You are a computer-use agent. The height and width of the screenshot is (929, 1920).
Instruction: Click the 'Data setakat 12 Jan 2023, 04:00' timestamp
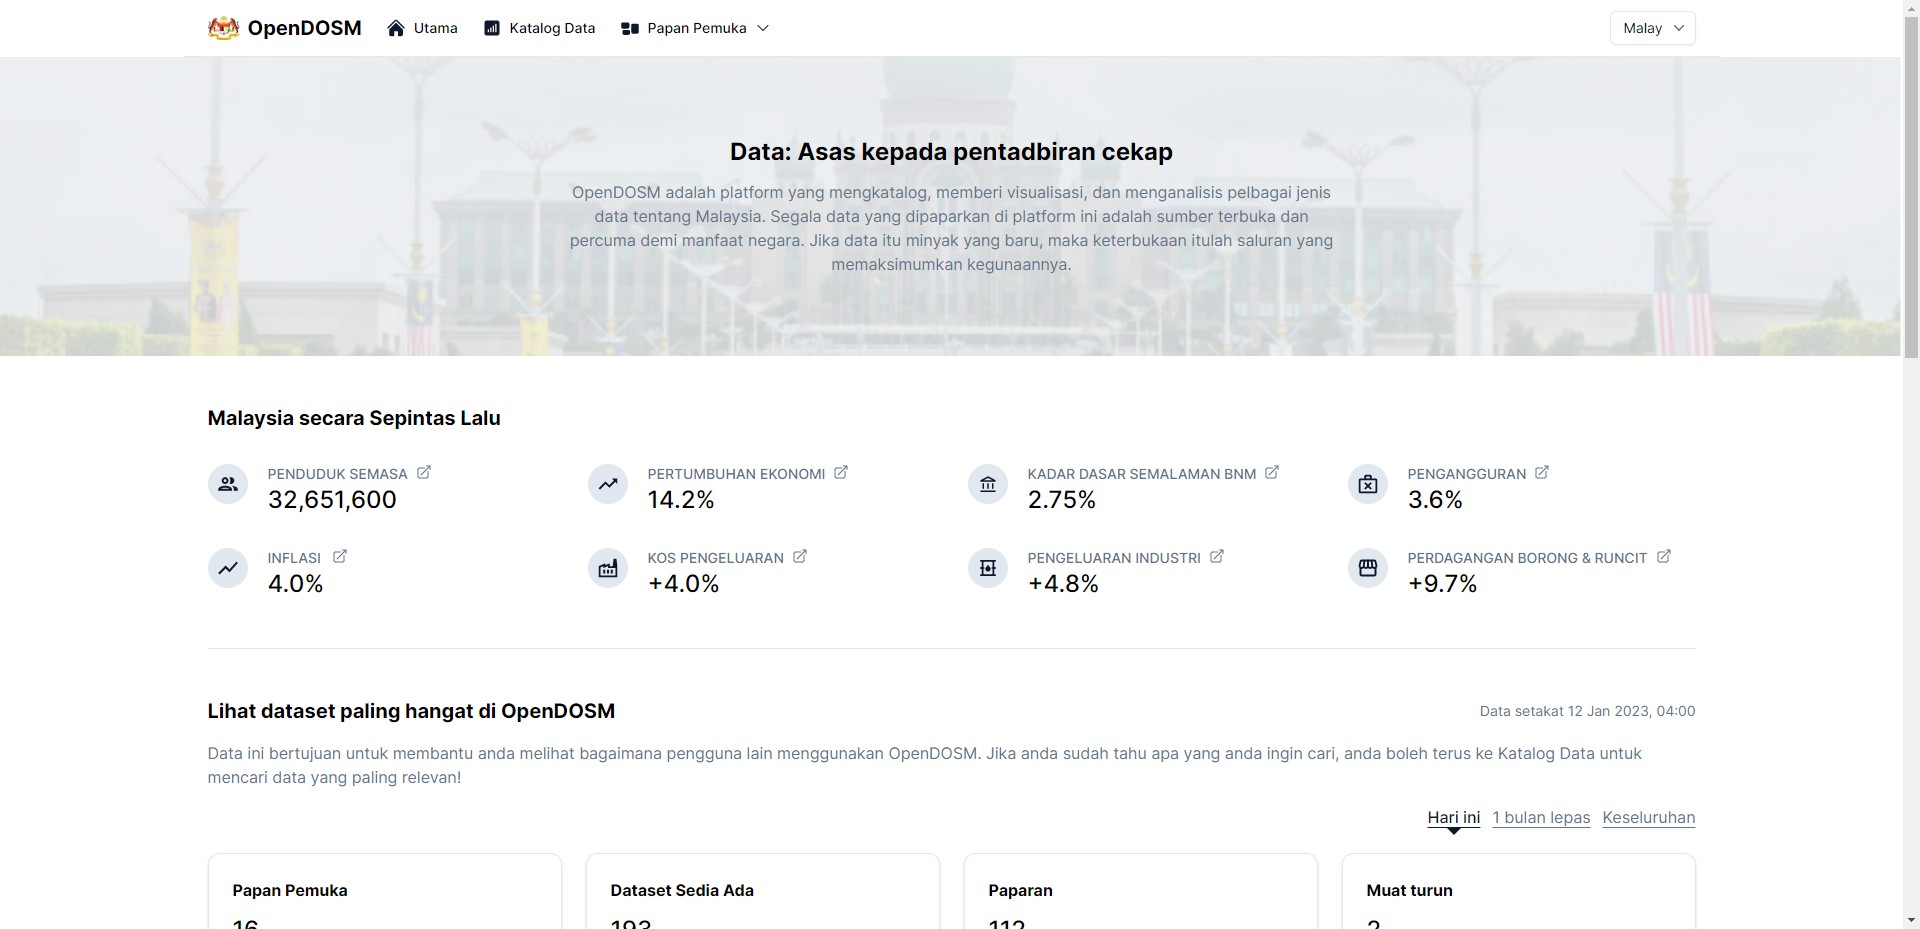tap(1587, 711)
